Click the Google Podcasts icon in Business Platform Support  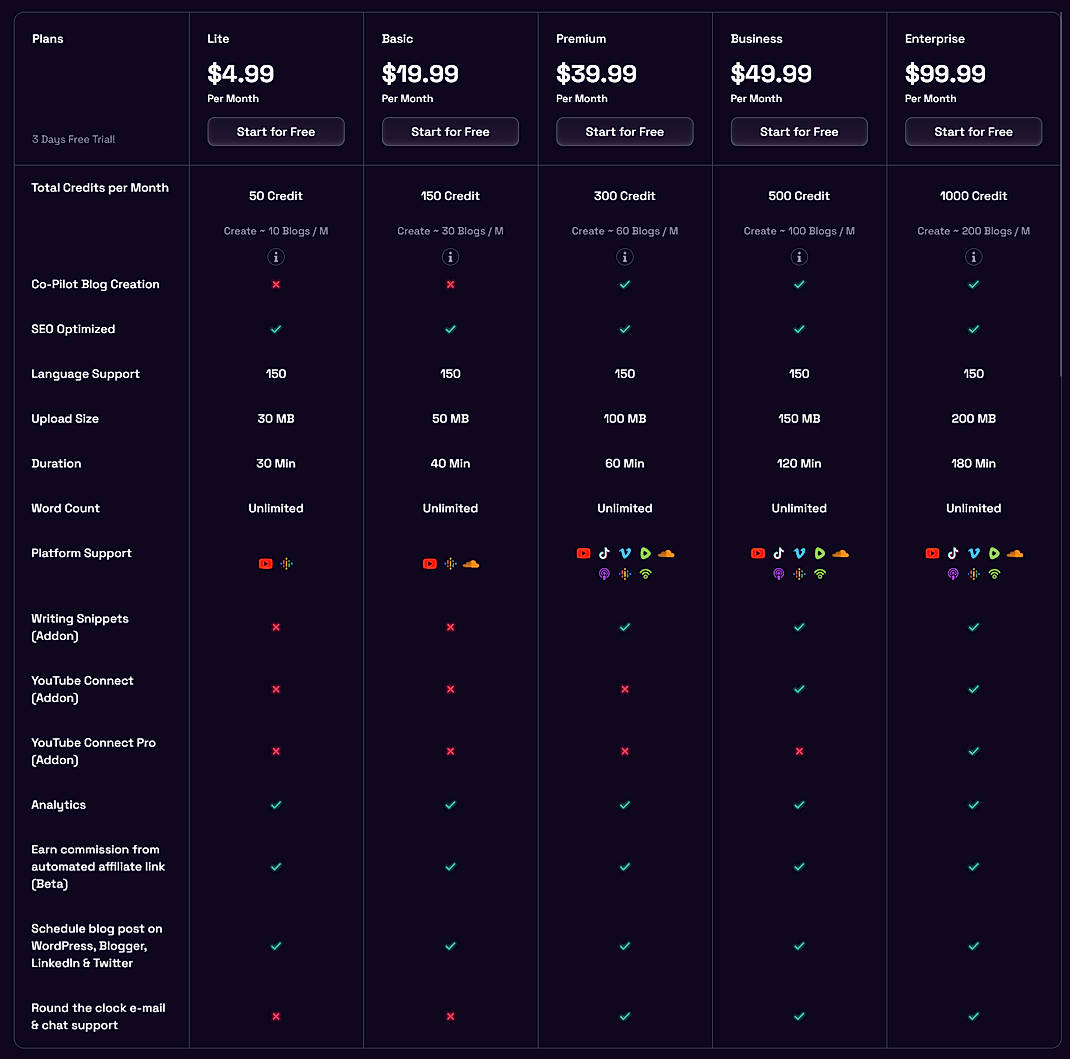click(799, 574)
